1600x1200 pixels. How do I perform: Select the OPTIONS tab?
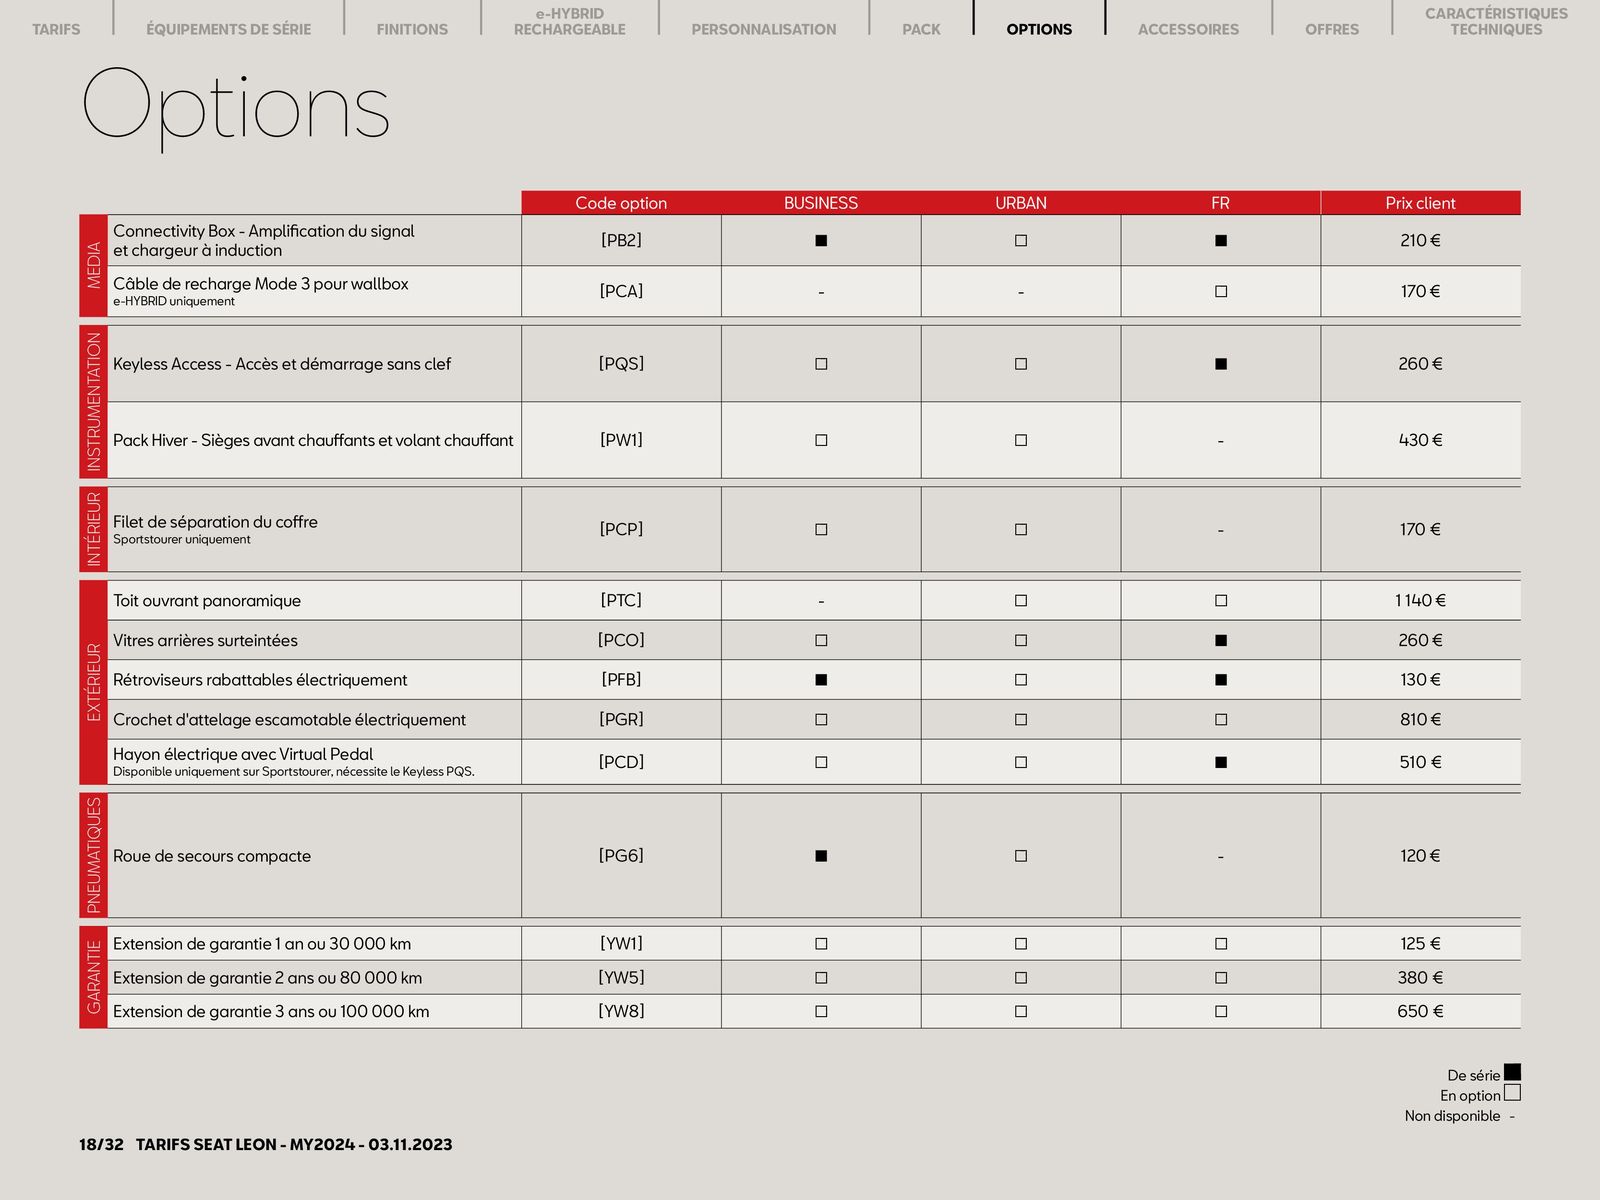pyautogui.click(x=1039, y=29)
